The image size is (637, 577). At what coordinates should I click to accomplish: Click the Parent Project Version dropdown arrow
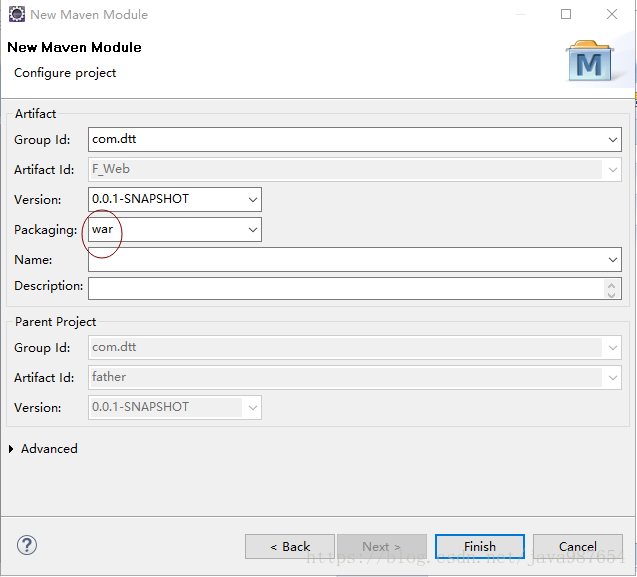click(x=253, y=408)
